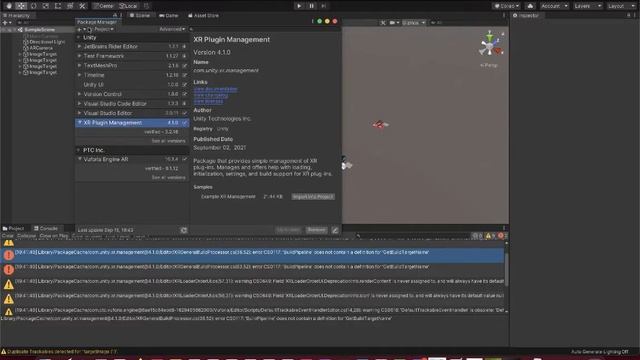Select the Inspector tab
The width and height of the screenshot is (640, 360).
[527, 15]
